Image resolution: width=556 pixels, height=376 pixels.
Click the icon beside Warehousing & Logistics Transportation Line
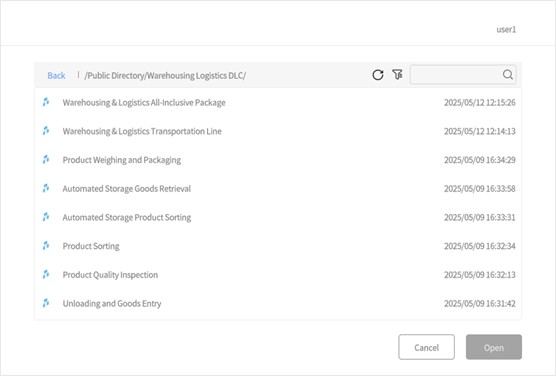coord(46,131)
